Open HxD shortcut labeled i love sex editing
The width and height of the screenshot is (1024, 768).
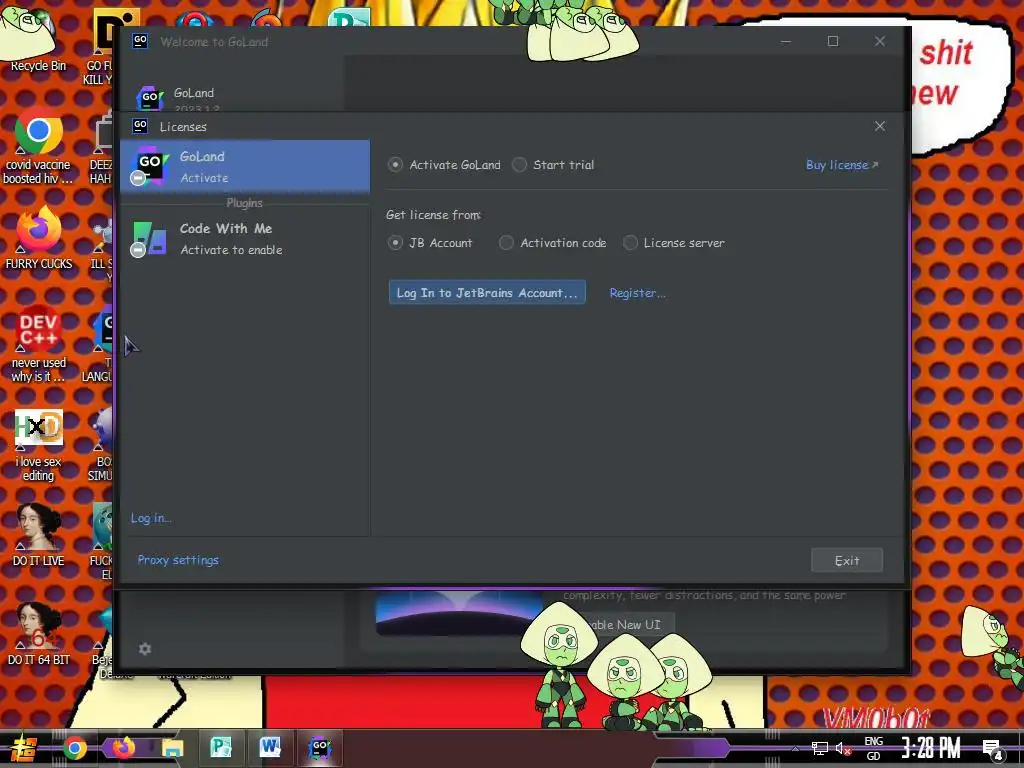point(38,444)
